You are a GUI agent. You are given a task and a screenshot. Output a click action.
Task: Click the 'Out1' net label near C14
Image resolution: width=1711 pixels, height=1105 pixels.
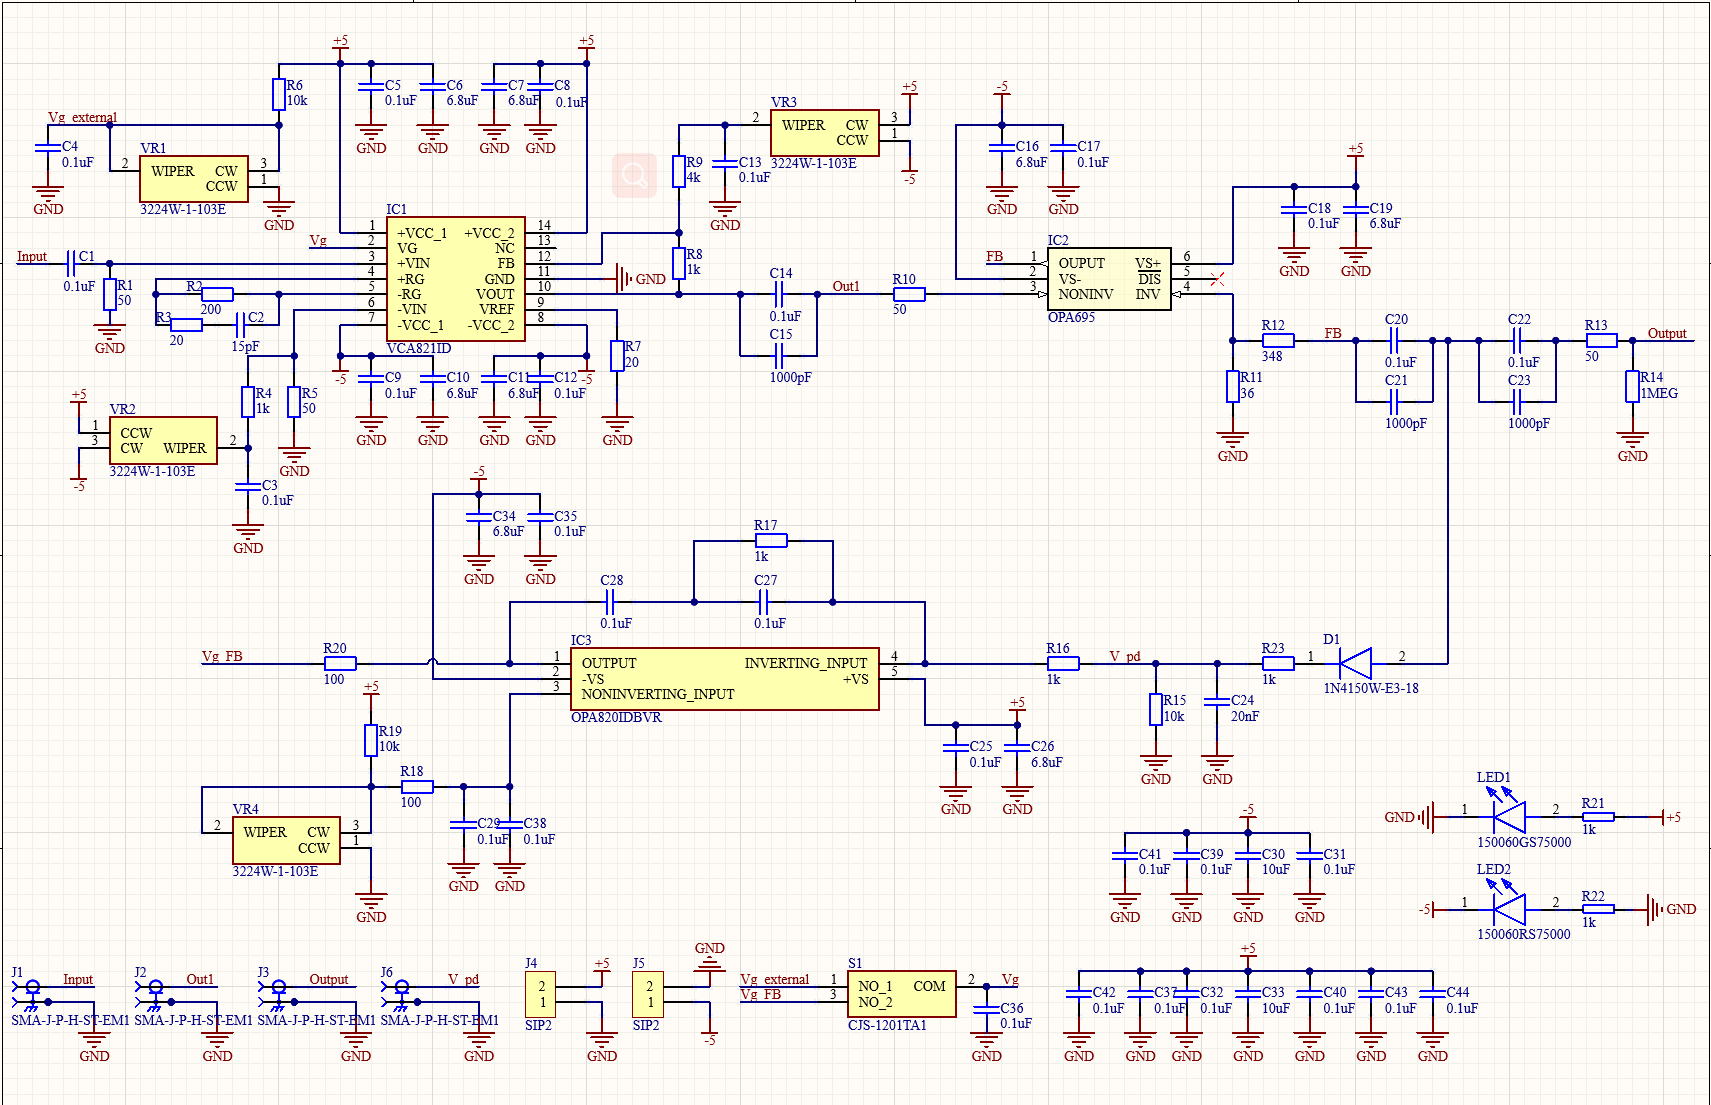pos(846,287)
